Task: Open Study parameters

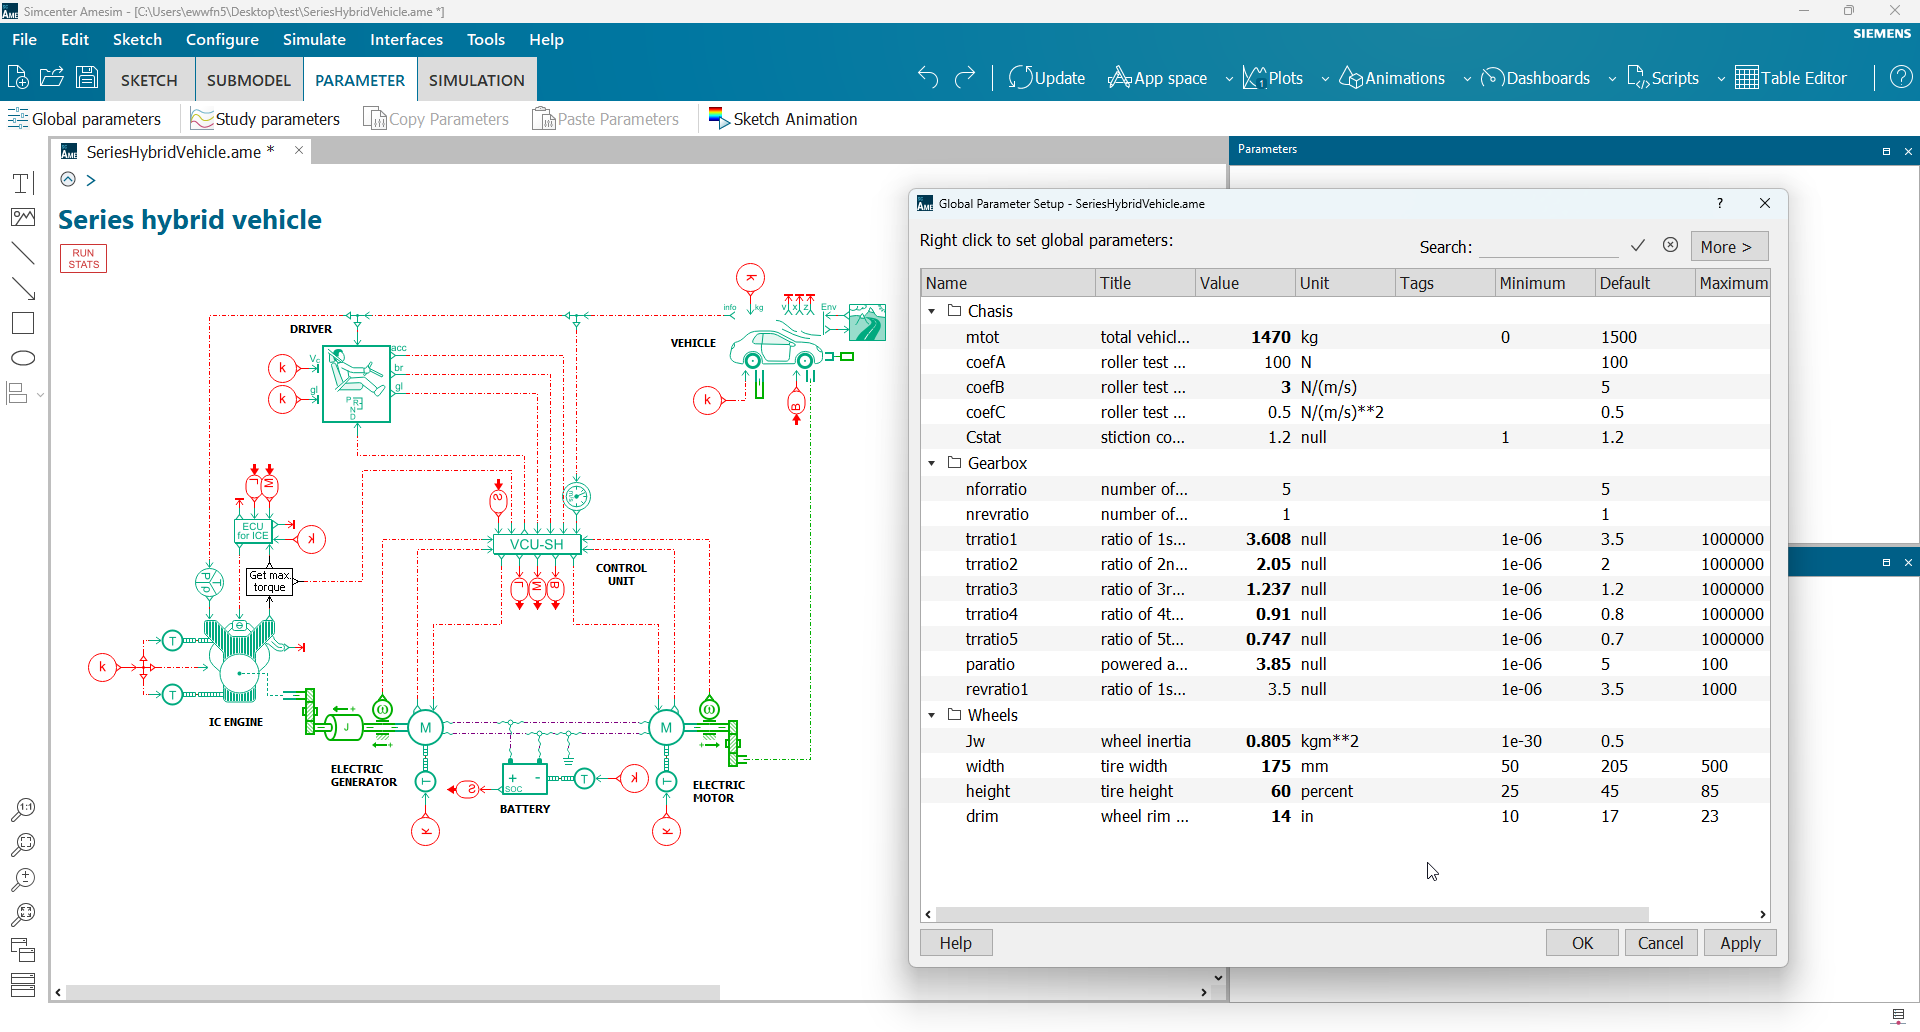Action: tap(266, 119)
